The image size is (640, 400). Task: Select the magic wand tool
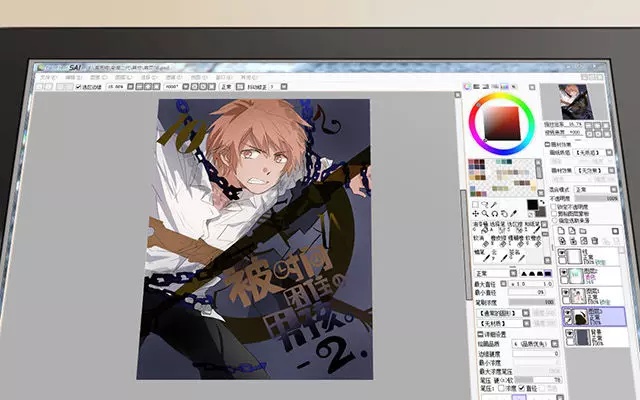pos(494,203)
